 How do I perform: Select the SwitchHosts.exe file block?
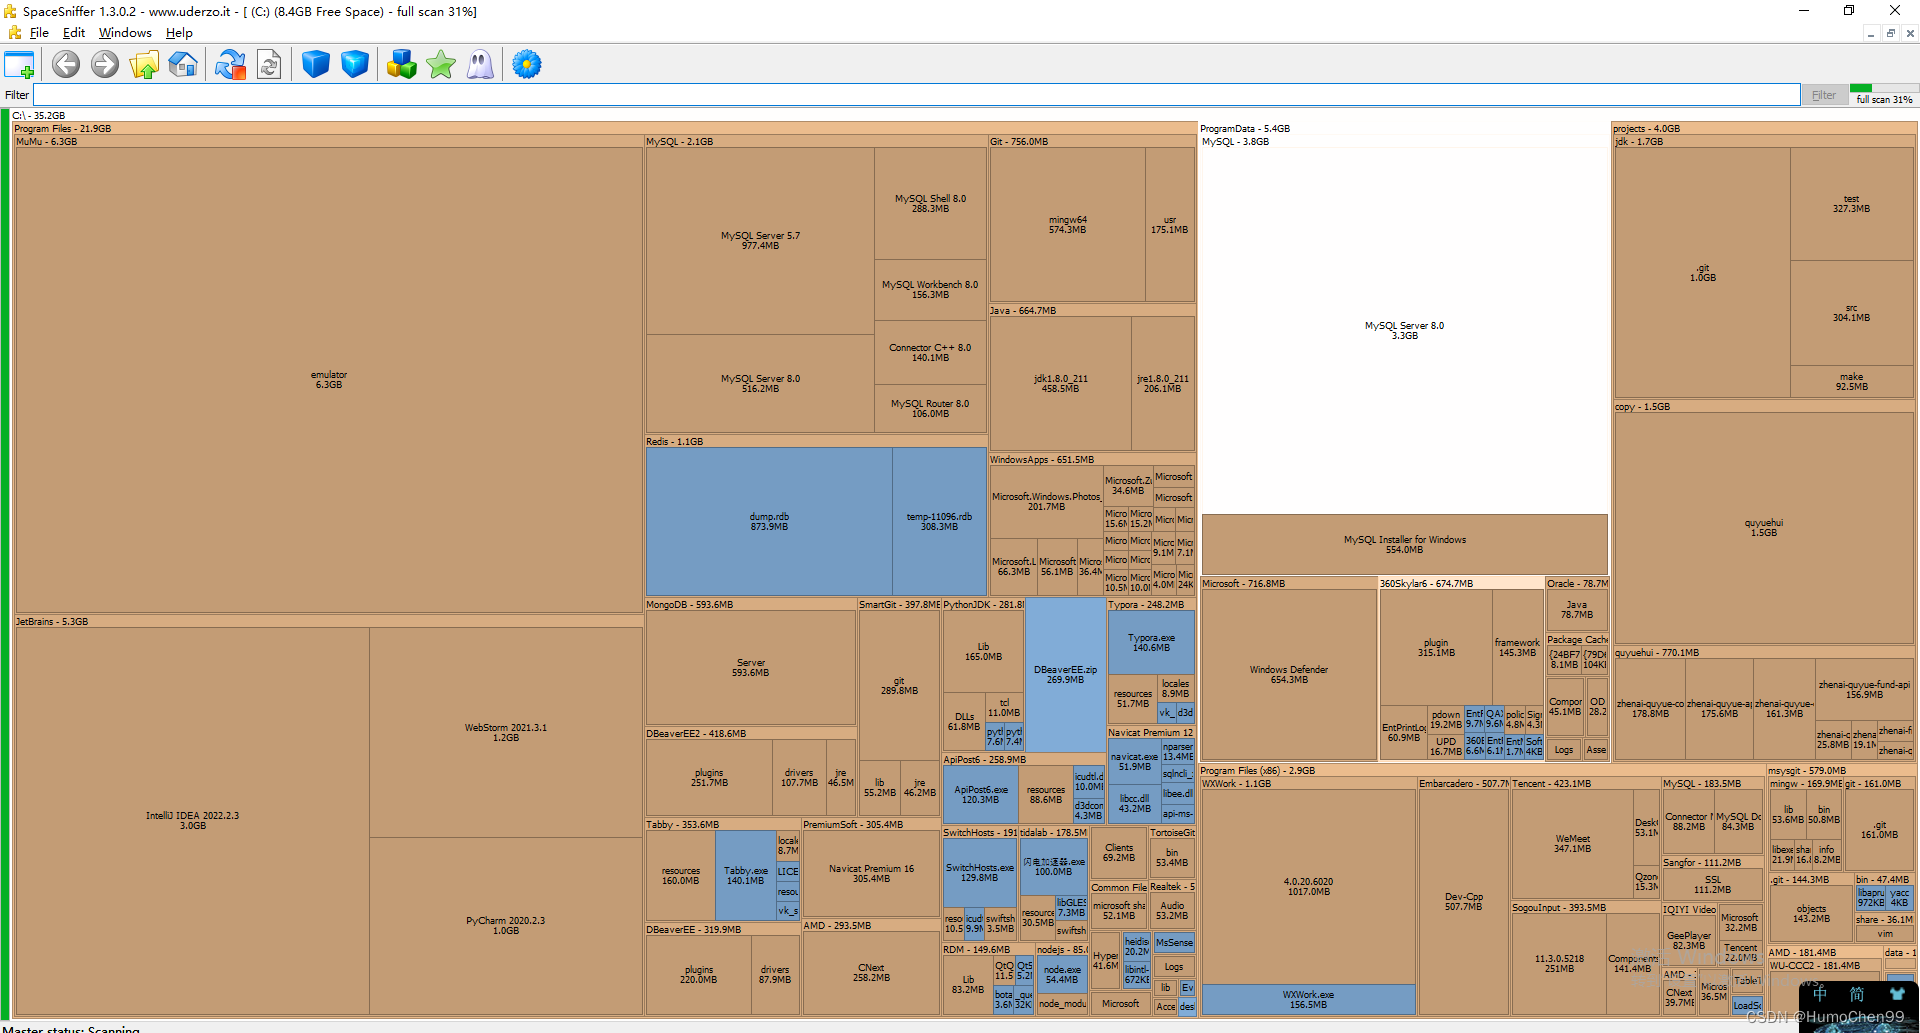[980, 873]
